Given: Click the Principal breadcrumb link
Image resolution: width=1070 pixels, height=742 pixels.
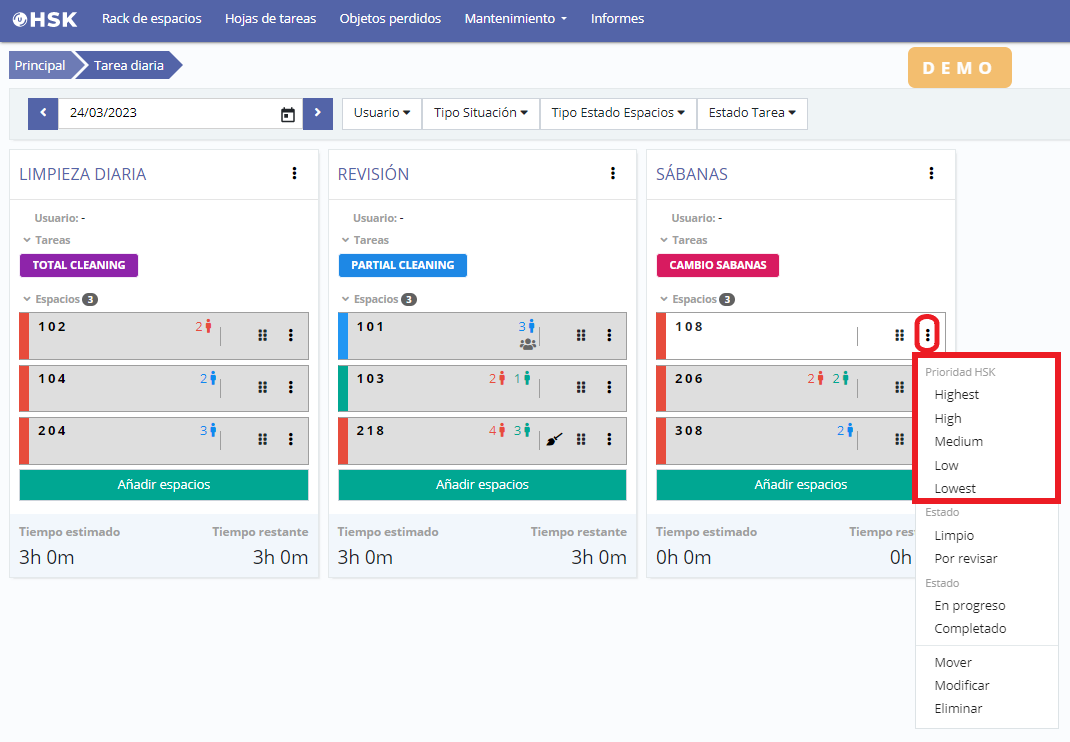Looking at the screenshot, I should 40,66.
